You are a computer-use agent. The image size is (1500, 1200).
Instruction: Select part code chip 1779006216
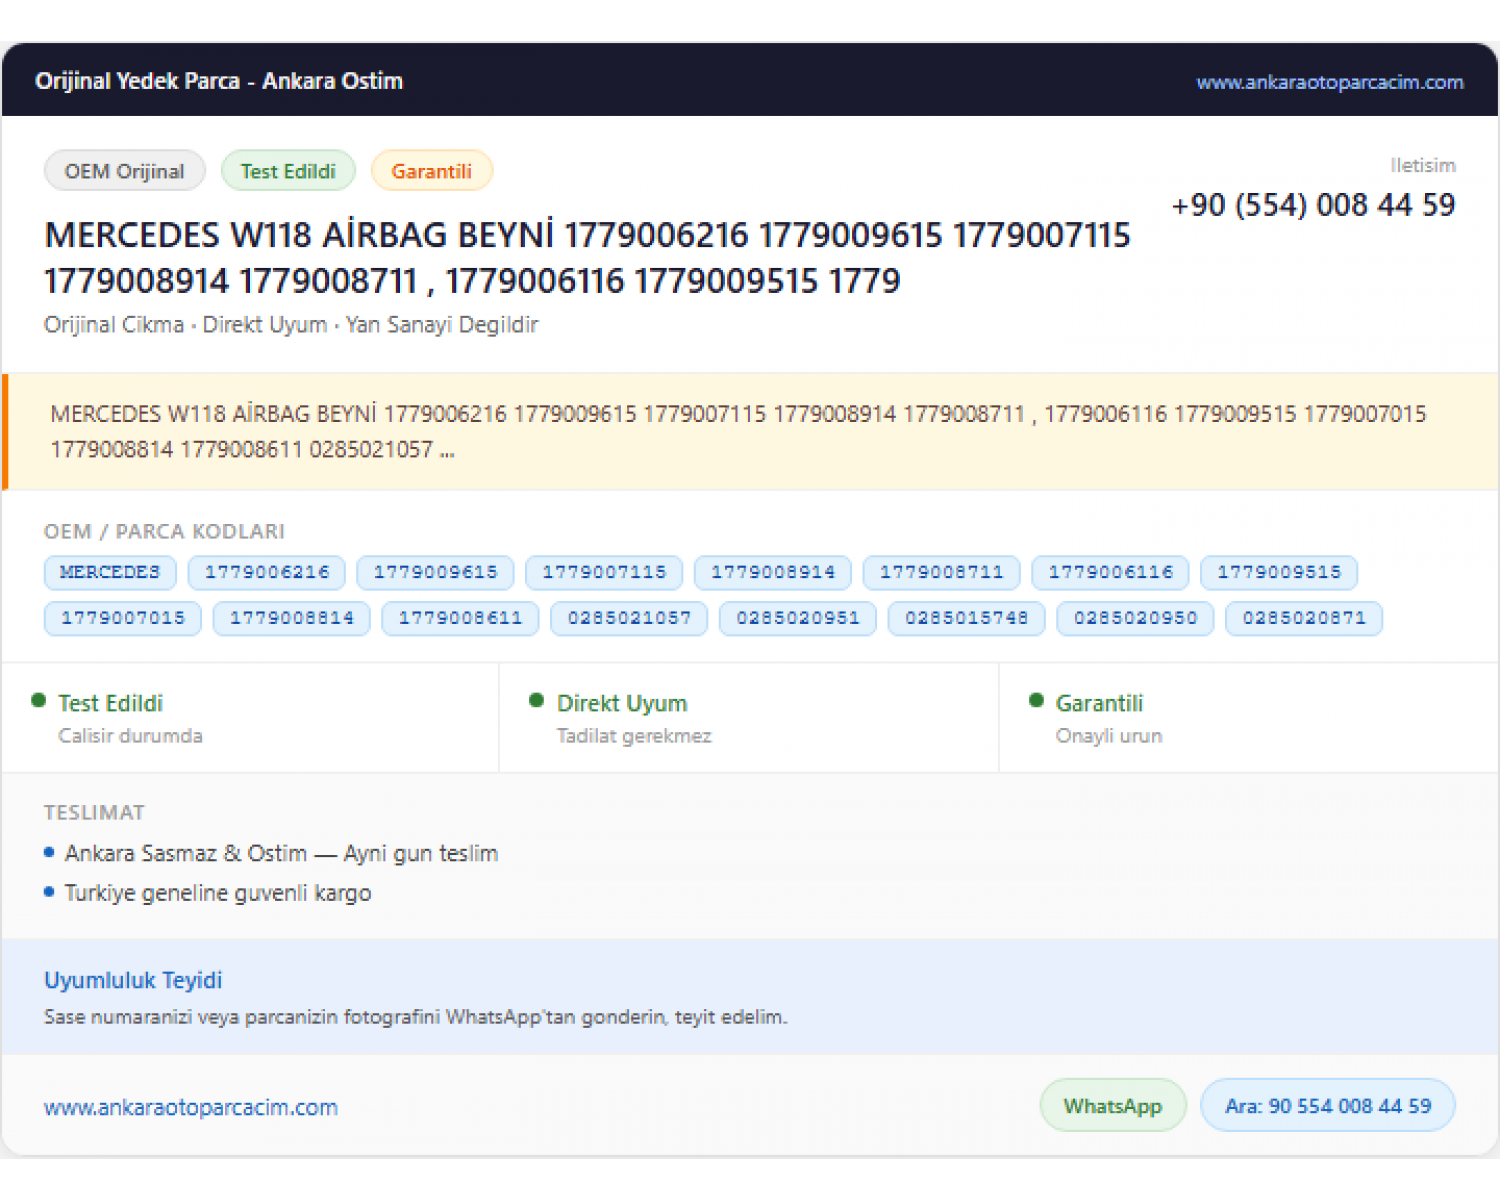click(267, 572)
